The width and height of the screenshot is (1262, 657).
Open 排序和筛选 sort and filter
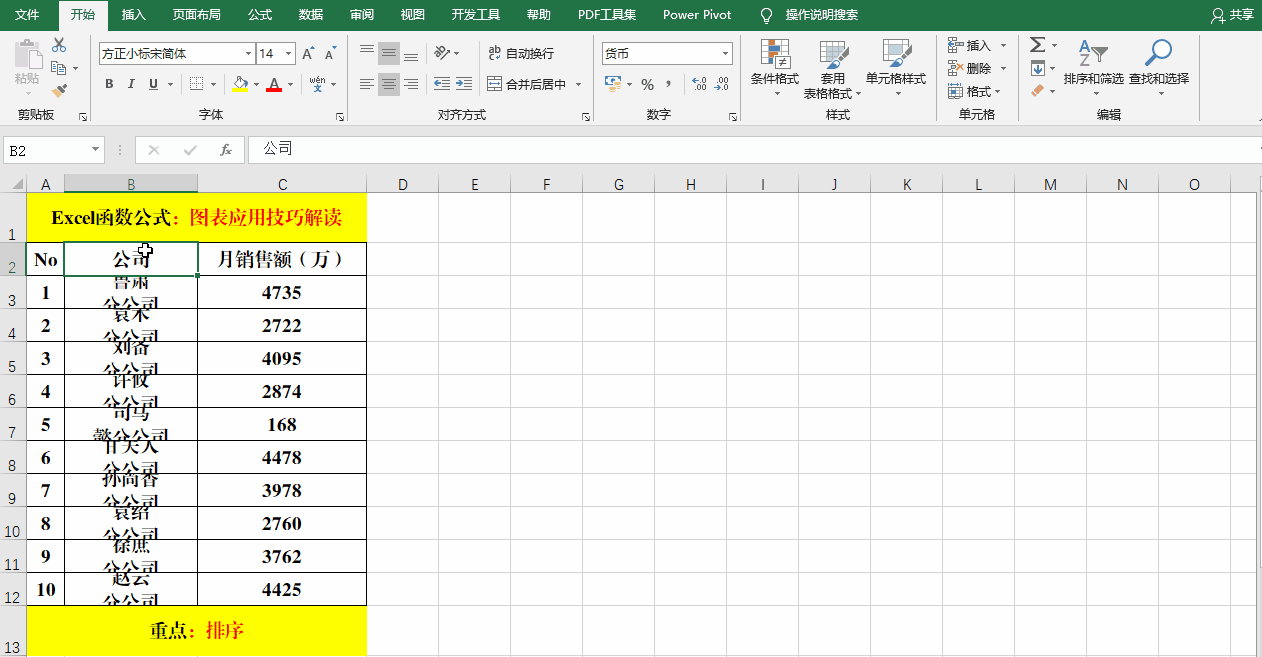[1093, 68]
